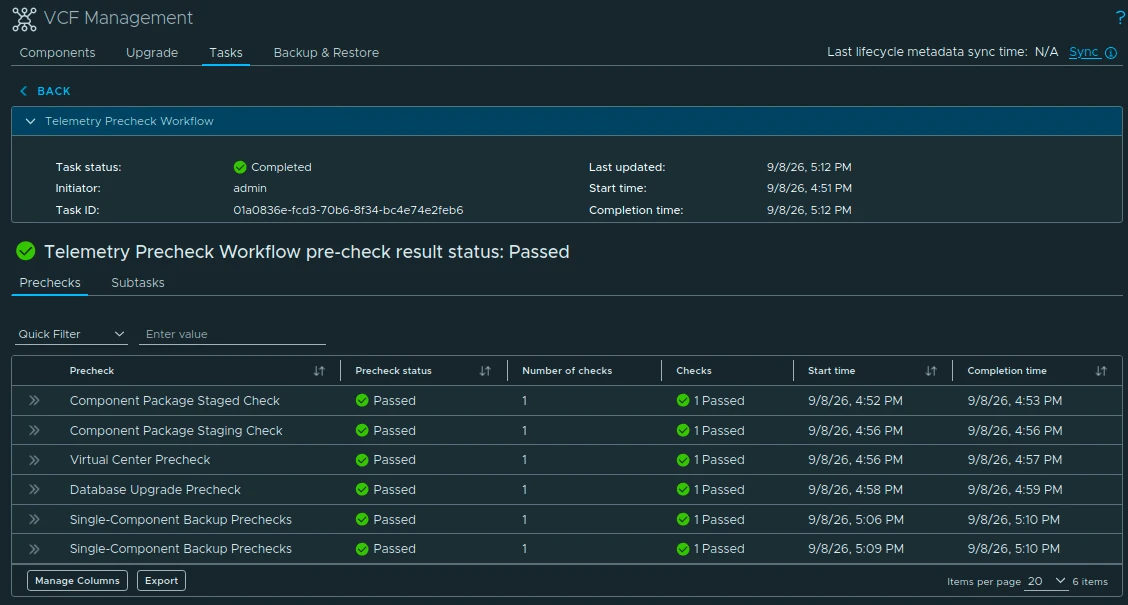Click the Export button

click(161, 581)
